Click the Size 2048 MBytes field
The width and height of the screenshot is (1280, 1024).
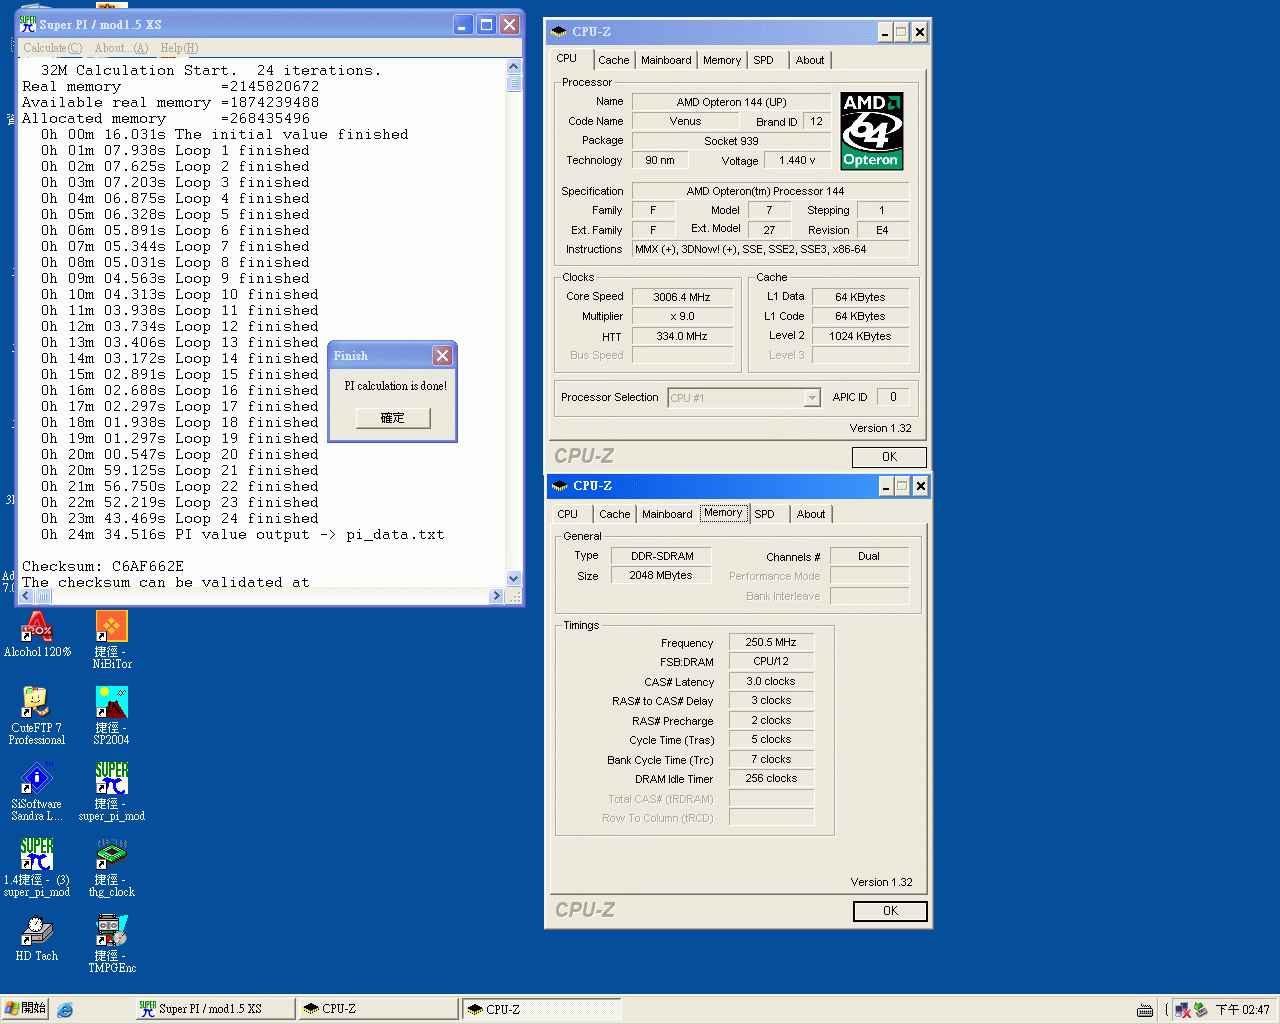coord(661,575)
